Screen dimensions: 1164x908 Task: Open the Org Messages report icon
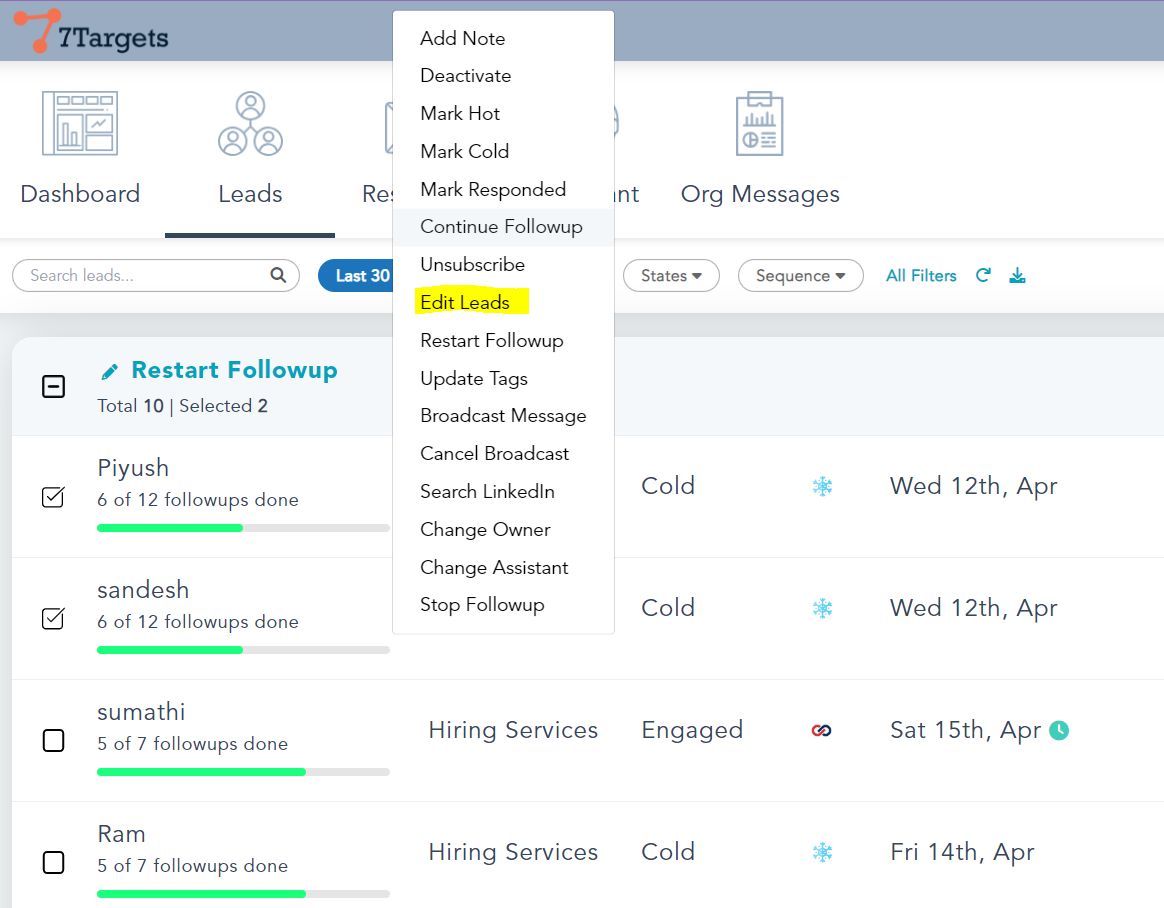(x=759, y=124)
